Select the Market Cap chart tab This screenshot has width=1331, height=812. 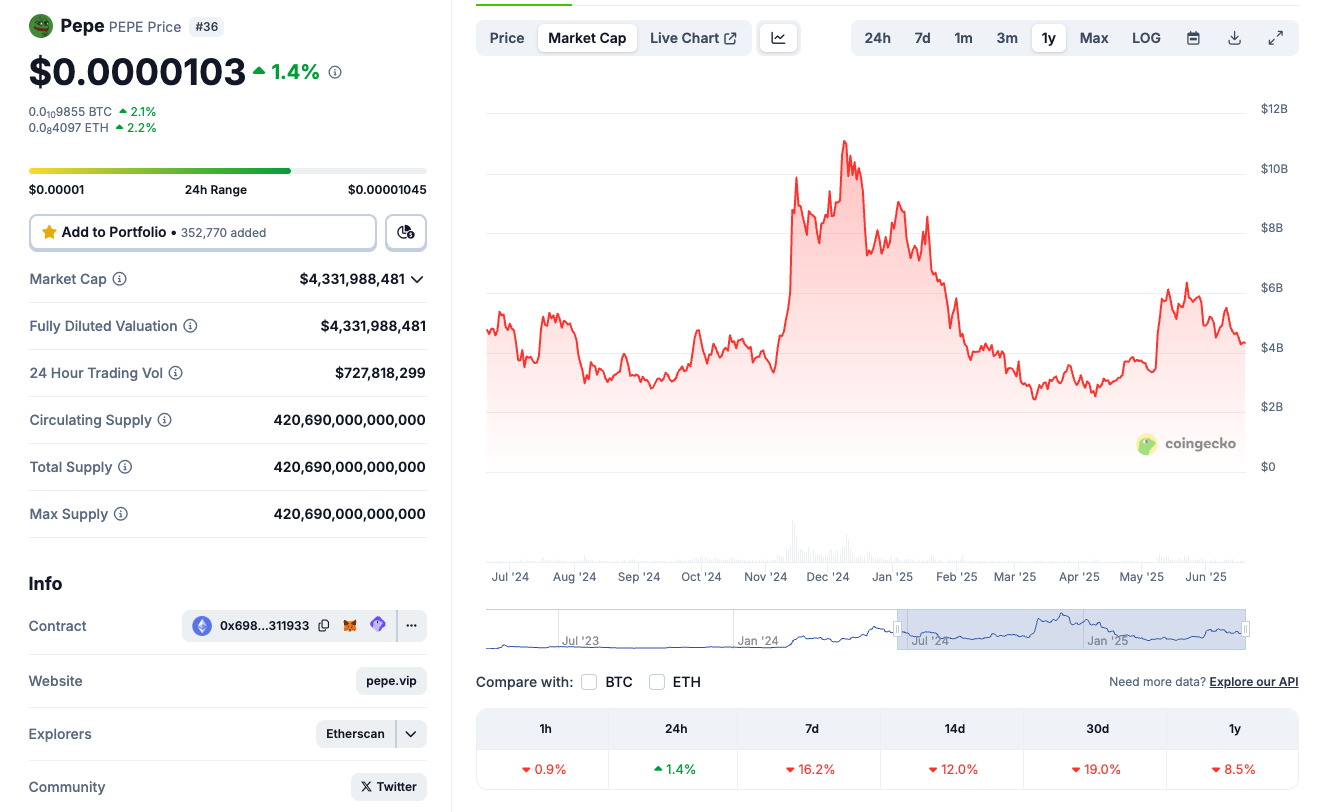tap(587, 38)
